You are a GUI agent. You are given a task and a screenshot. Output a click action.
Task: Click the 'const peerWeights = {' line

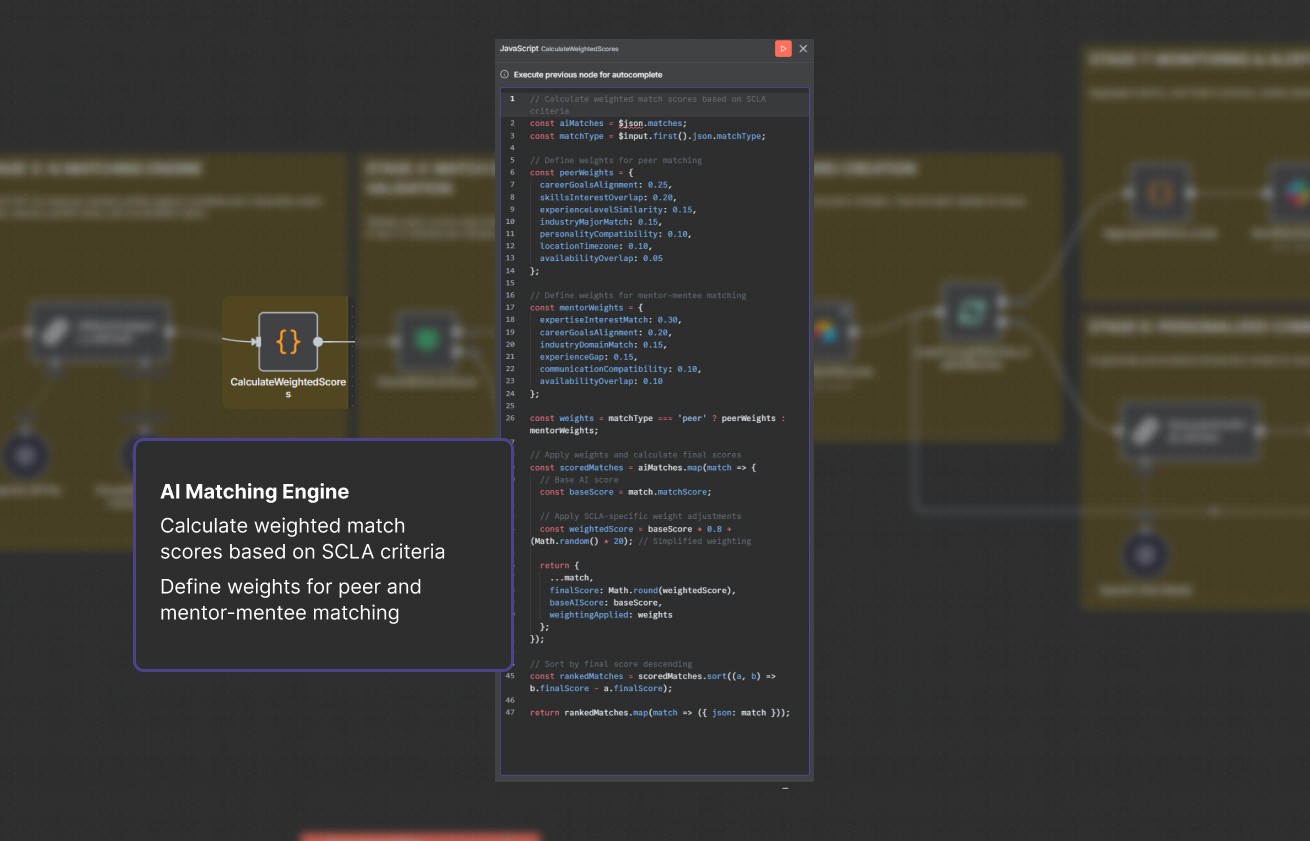[x=582, y=172]
